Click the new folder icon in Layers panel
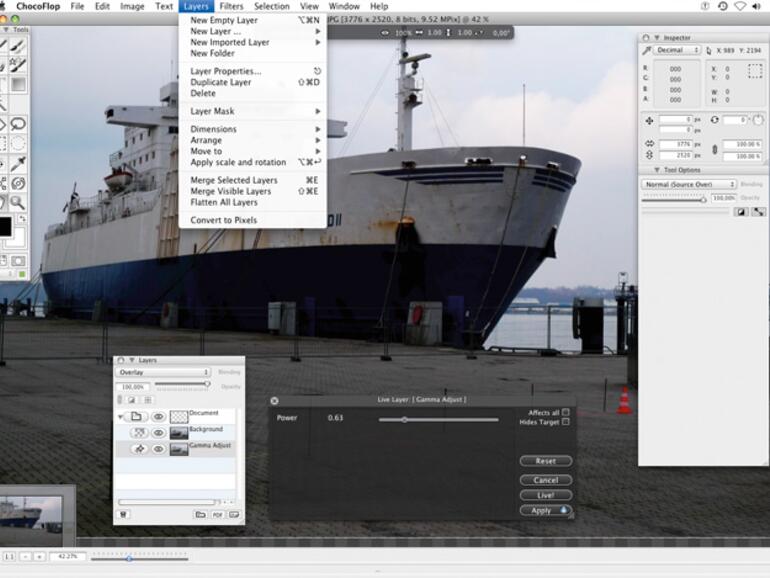The image size is (770, 578). point(200,514)
